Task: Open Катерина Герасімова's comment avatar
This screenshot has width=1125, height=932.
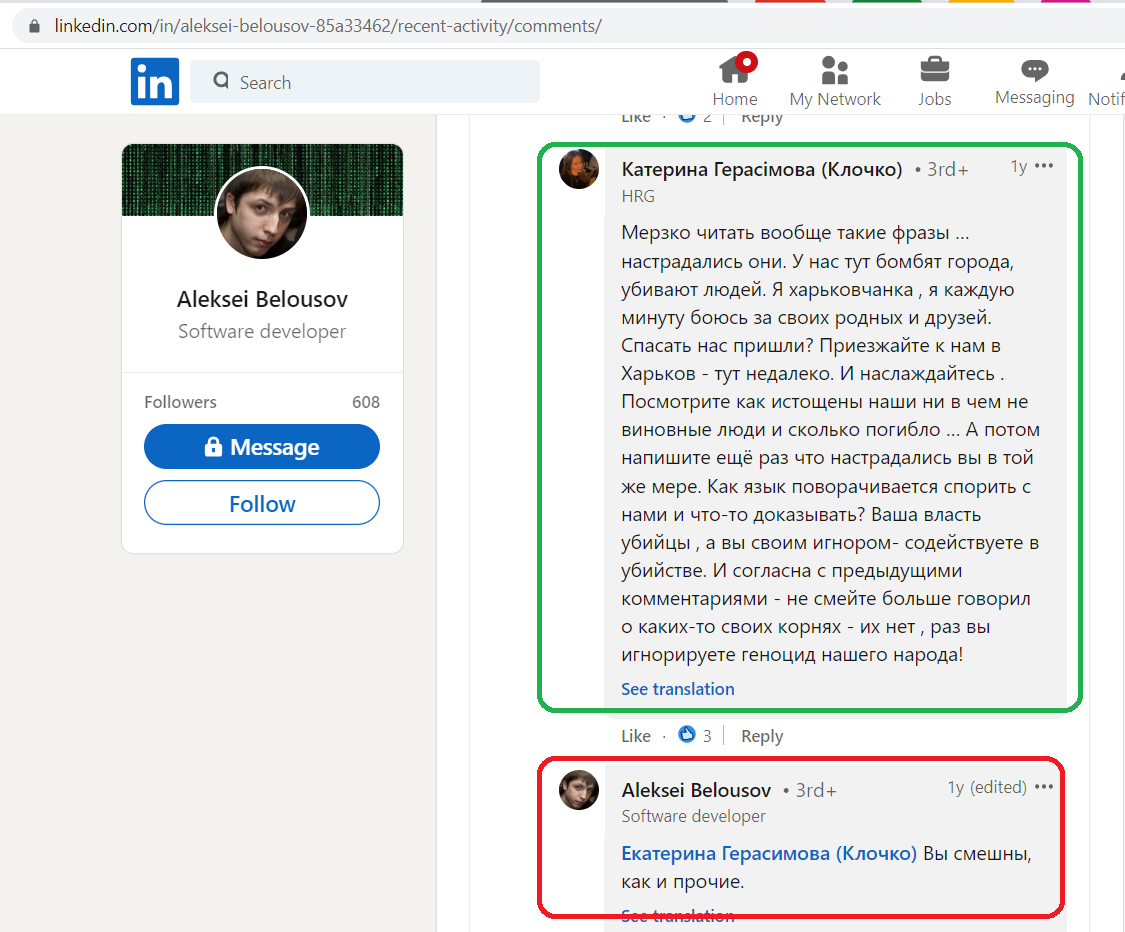Action: [579, 169]
